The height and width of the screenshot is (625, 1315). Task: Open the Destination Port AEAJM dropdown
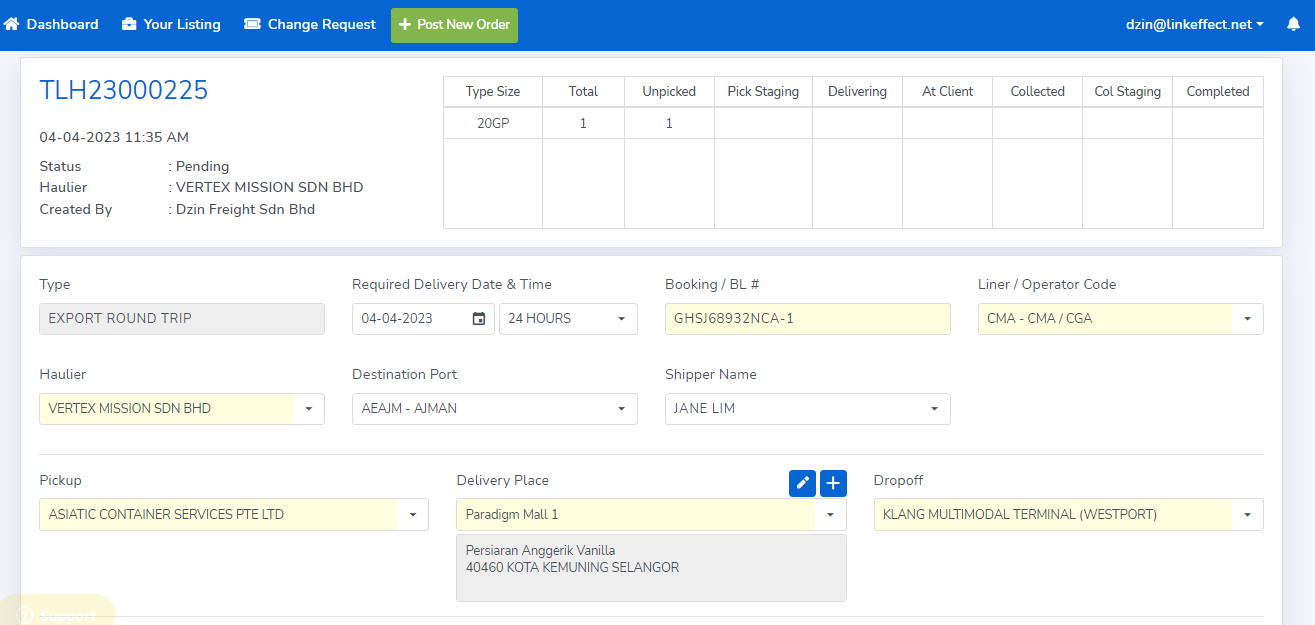pos(494,409)
